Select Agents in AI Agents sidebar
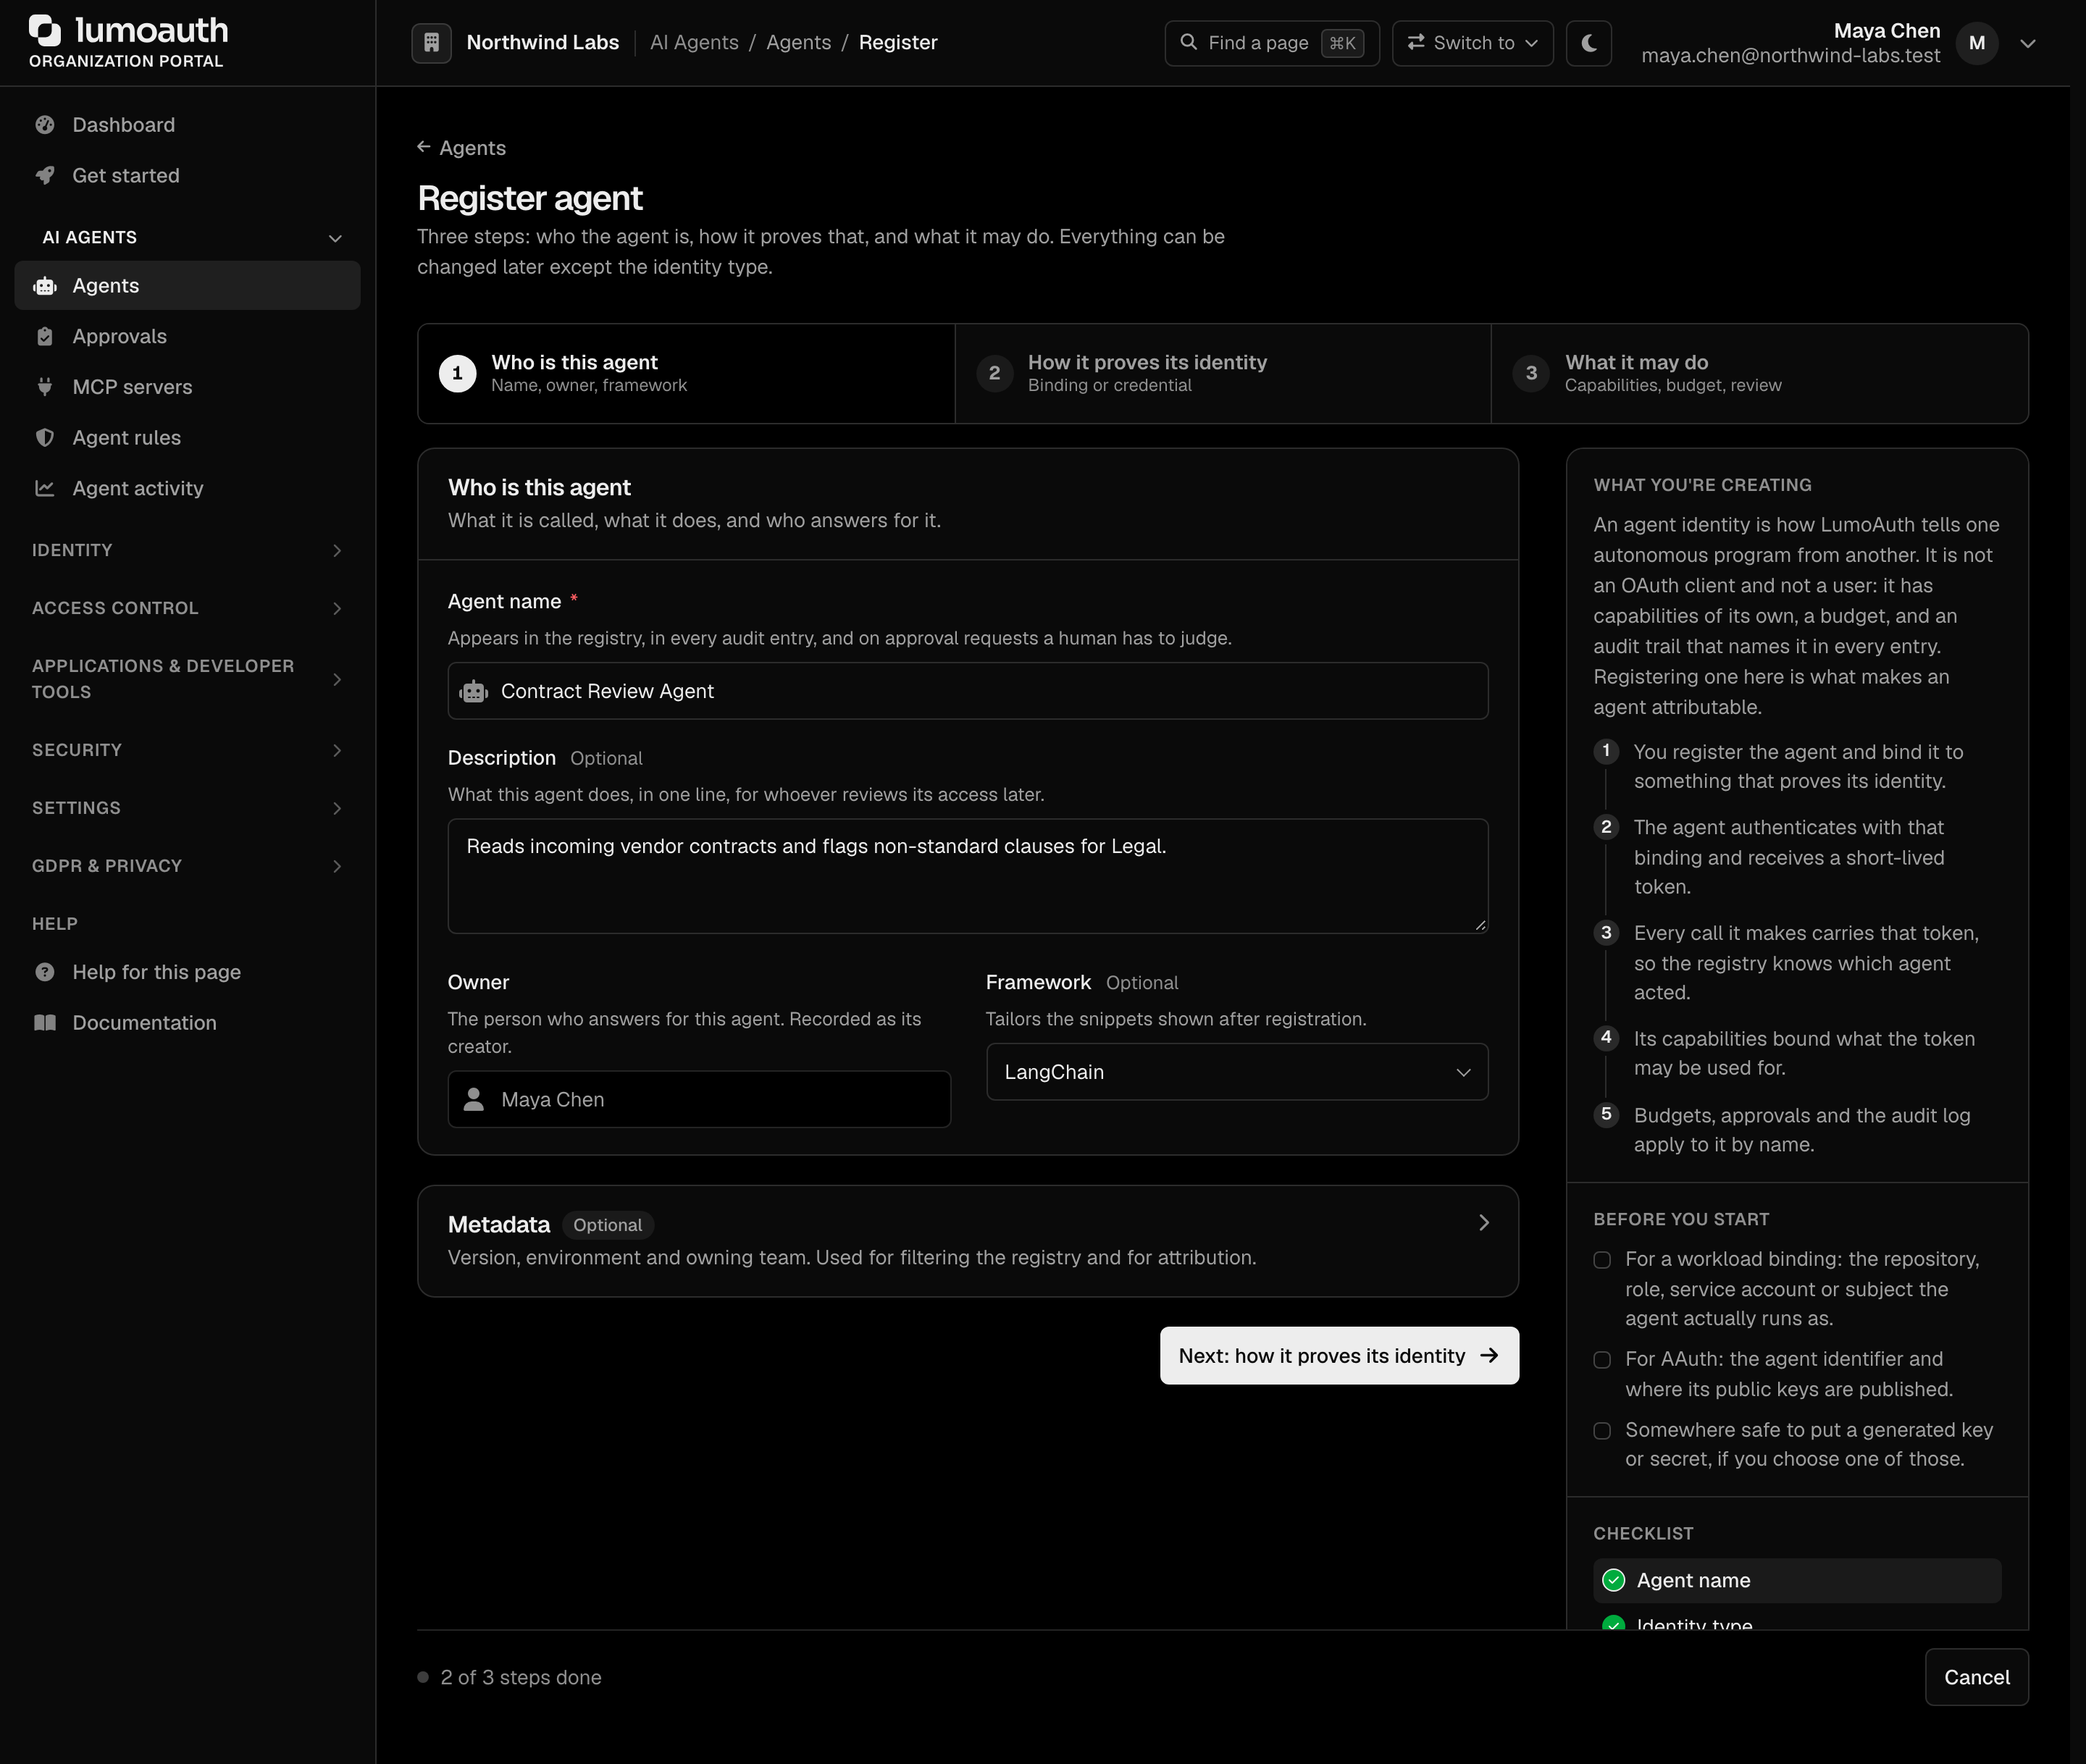The image size is (2086, 1764). [x=187, y=285]
